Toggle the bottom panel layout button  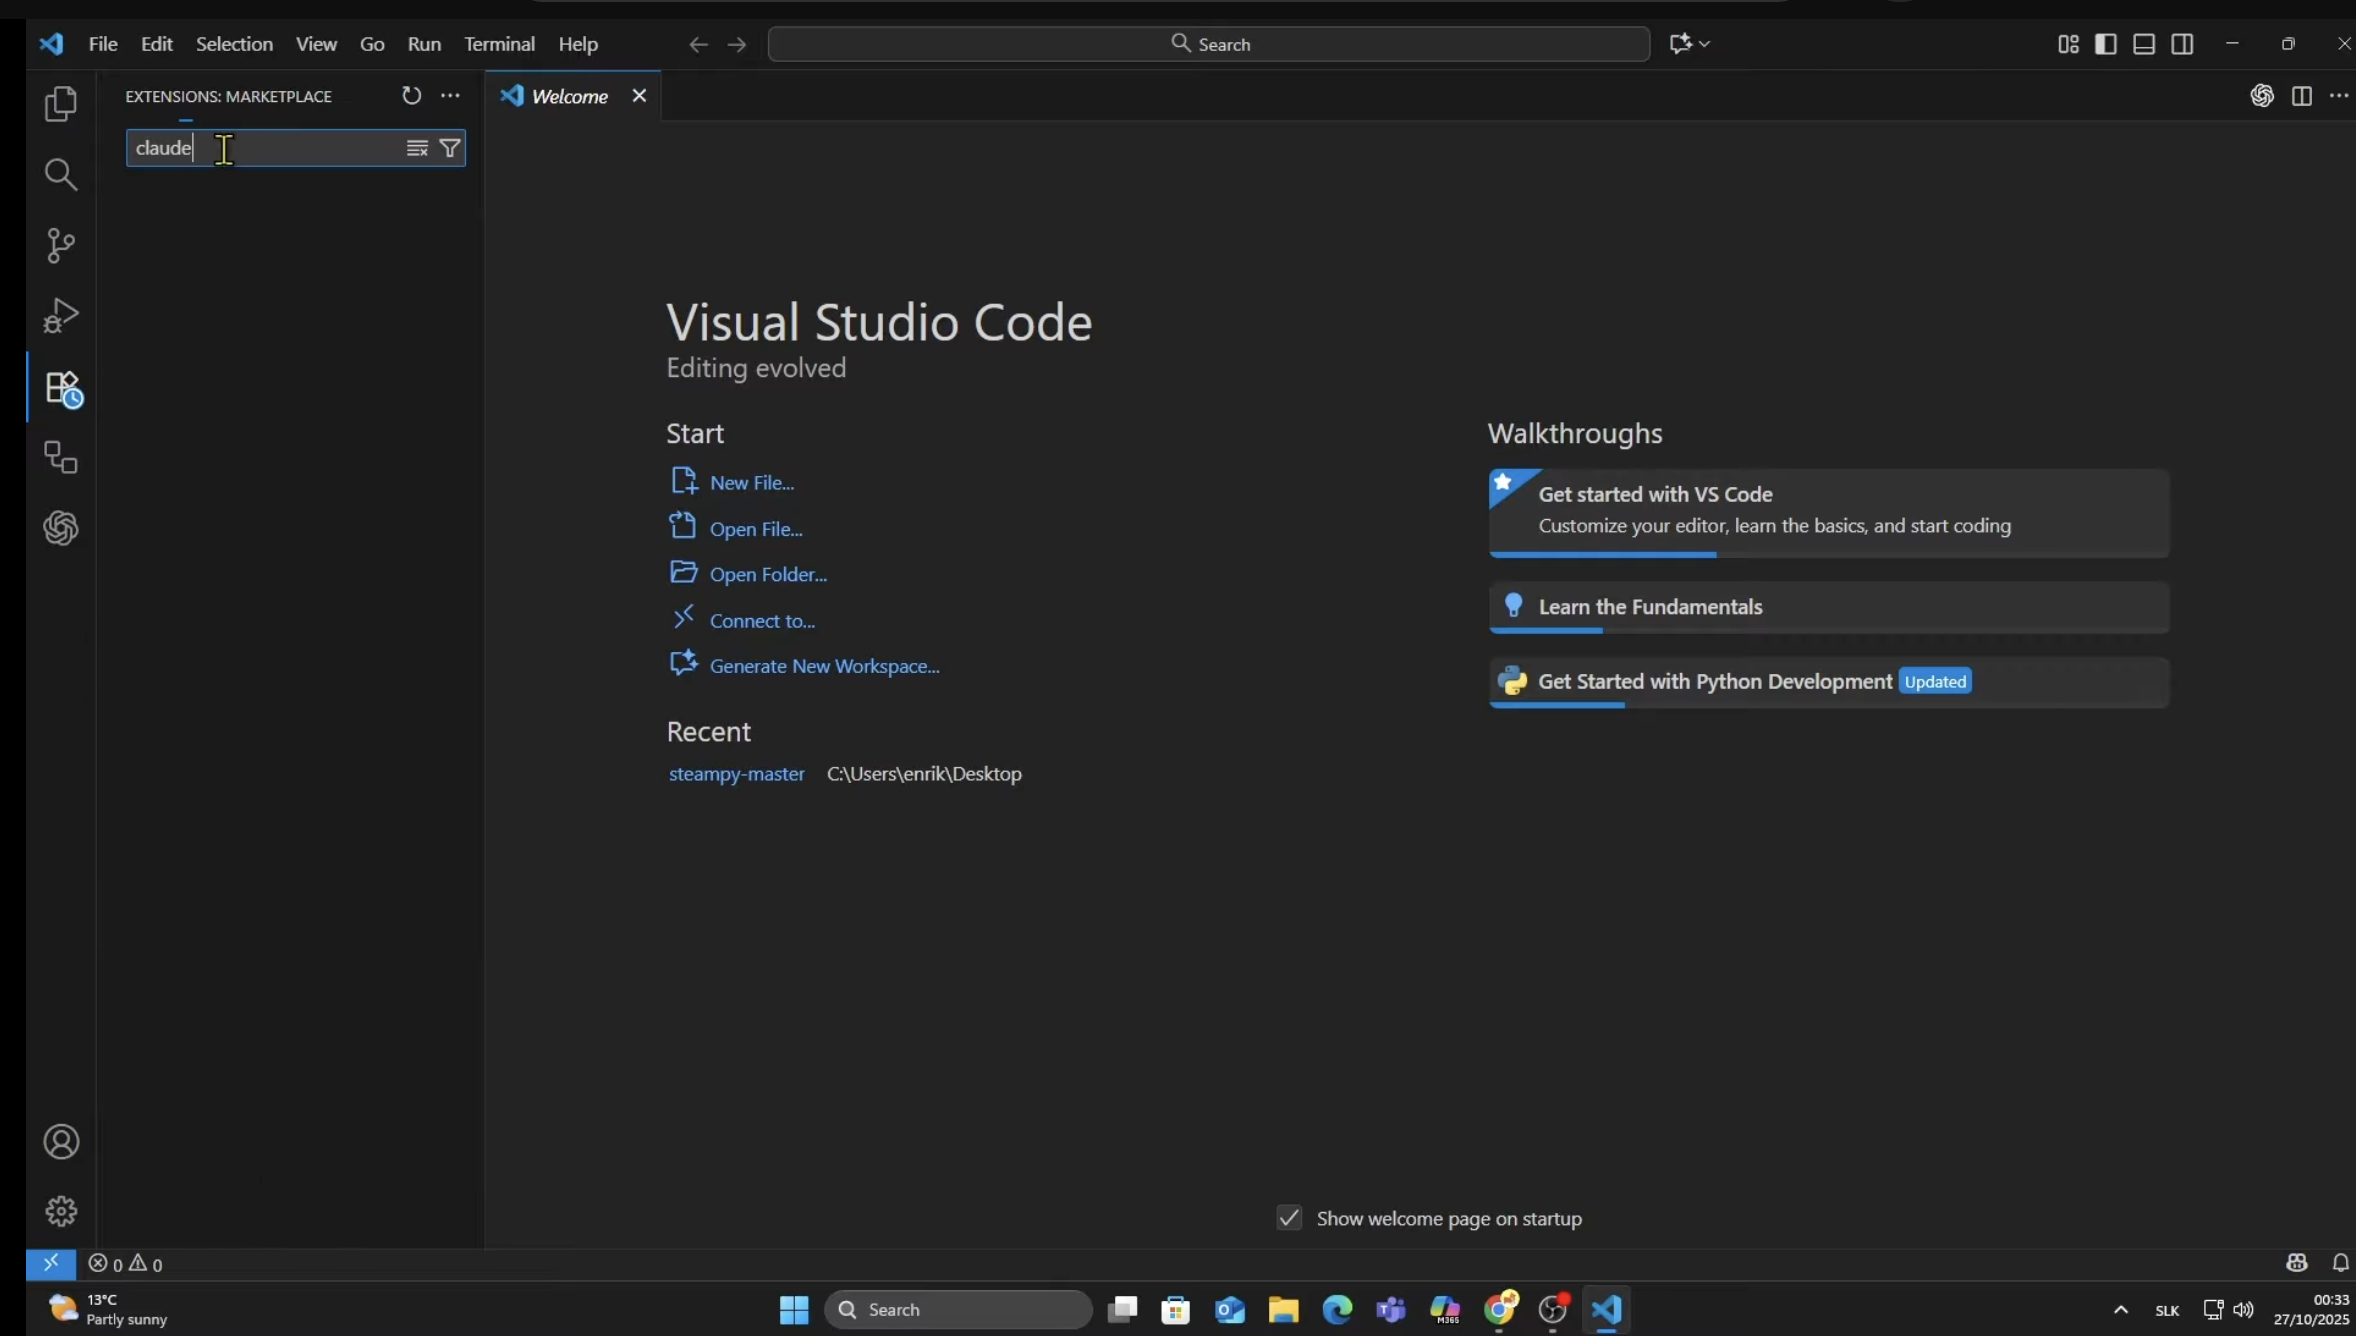tap(2144, 44)
